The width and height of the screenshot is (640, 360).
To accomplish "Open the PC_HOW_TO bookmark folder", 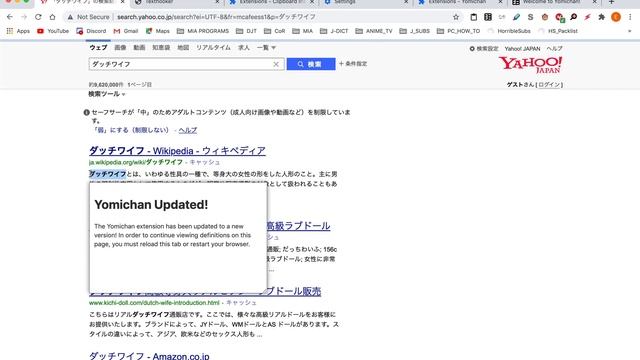I will point(458,31).
